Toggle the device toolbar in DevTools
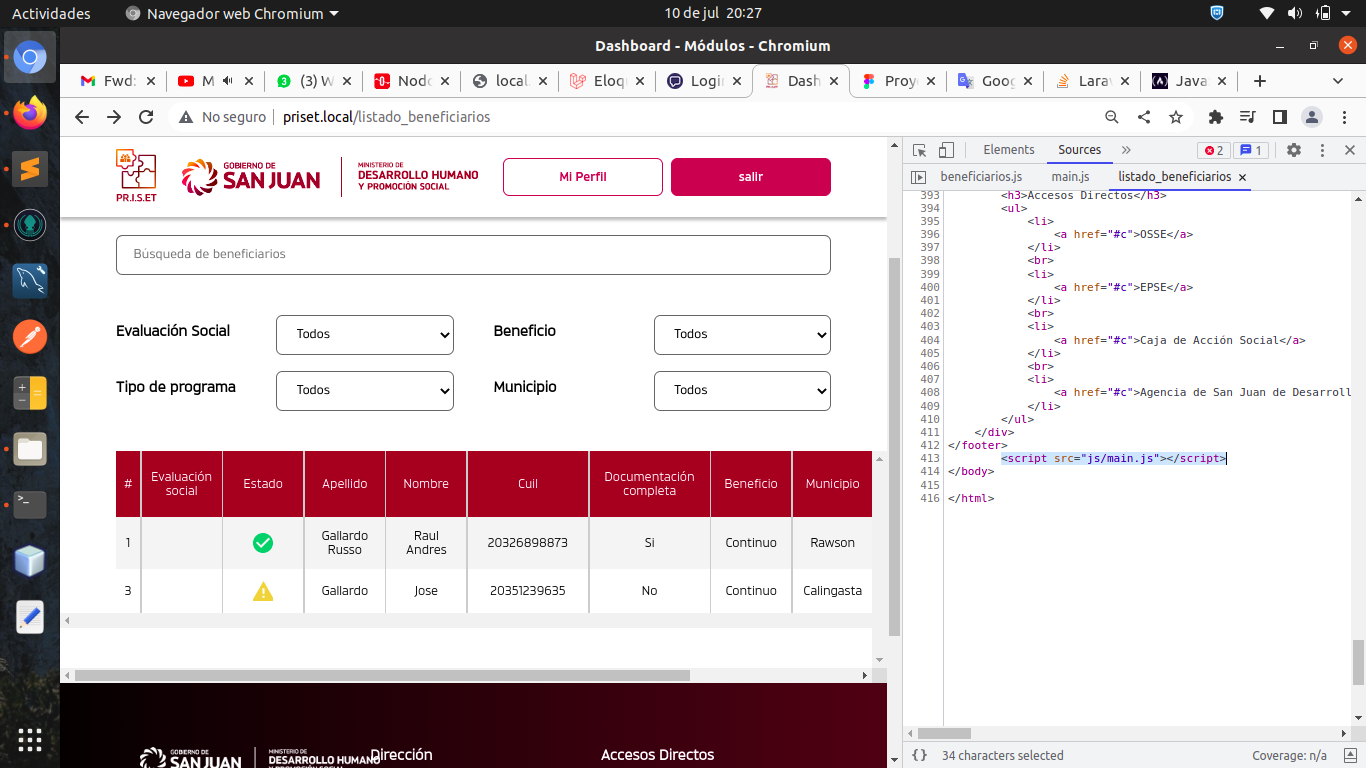The image size is (1366, 768). [946, 150]
